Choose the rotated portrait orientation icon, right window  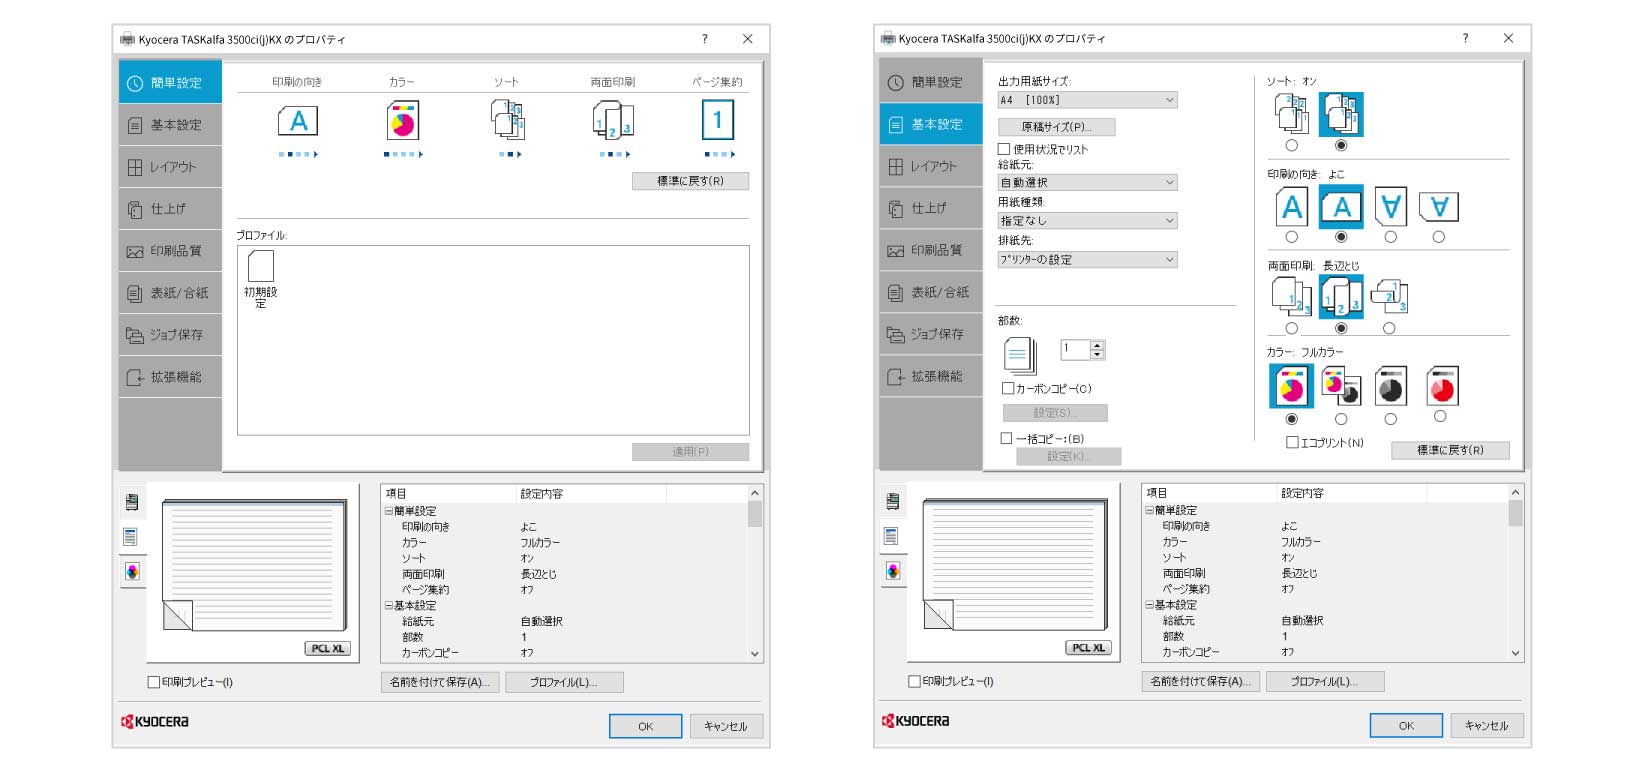[x=1390, y=207]
